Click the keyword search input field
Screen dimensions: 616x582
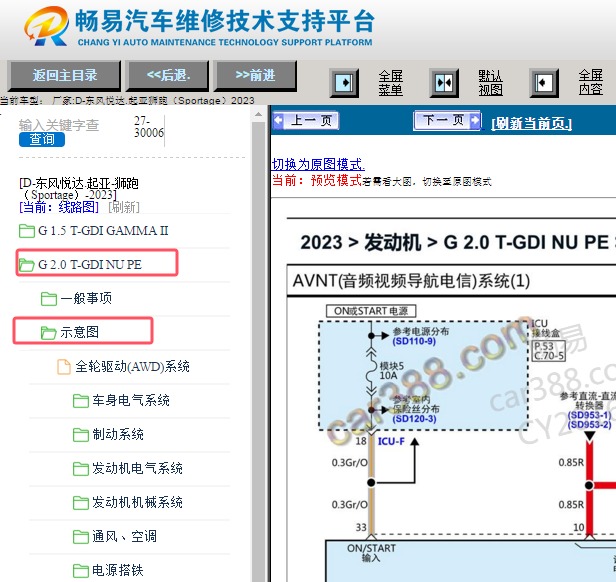[73, 126]
